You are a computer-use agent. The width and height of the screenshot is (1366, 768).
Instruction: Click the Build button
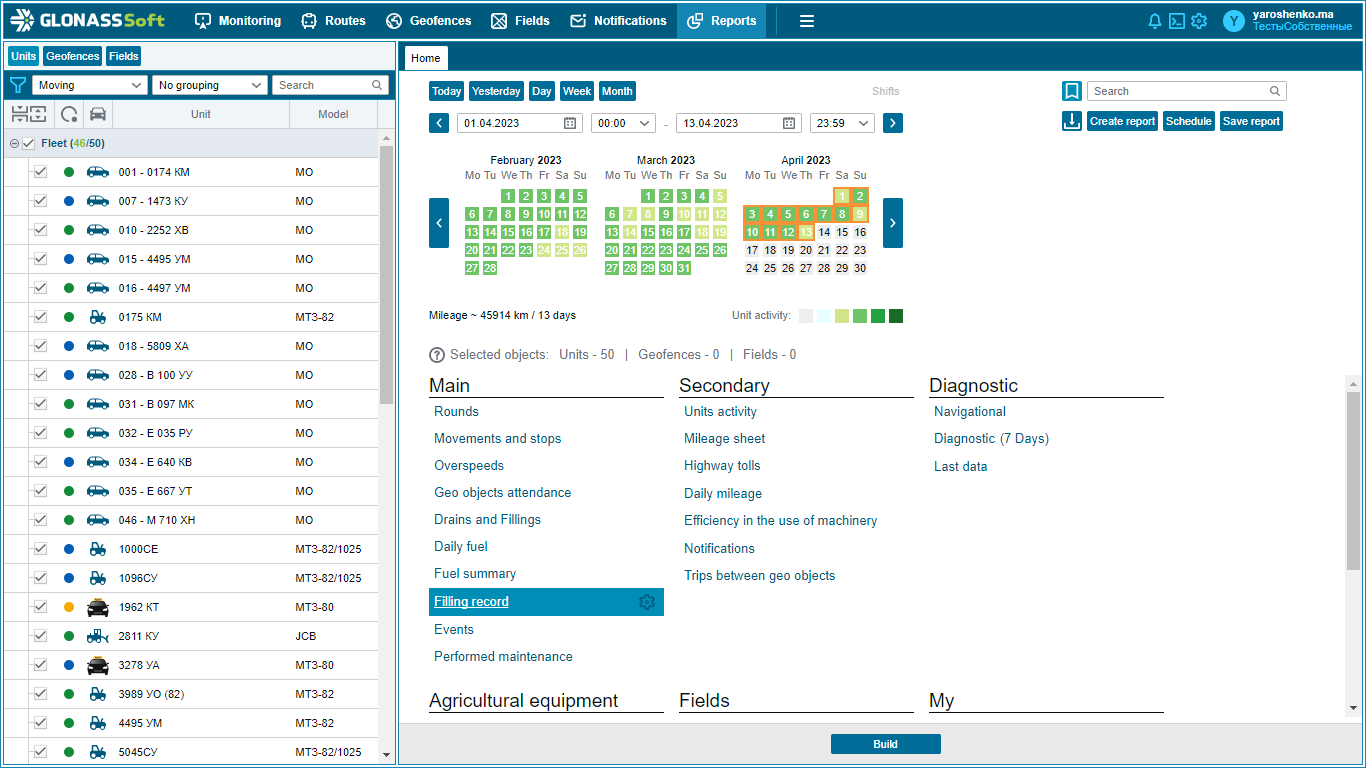[x=885, y=744]
